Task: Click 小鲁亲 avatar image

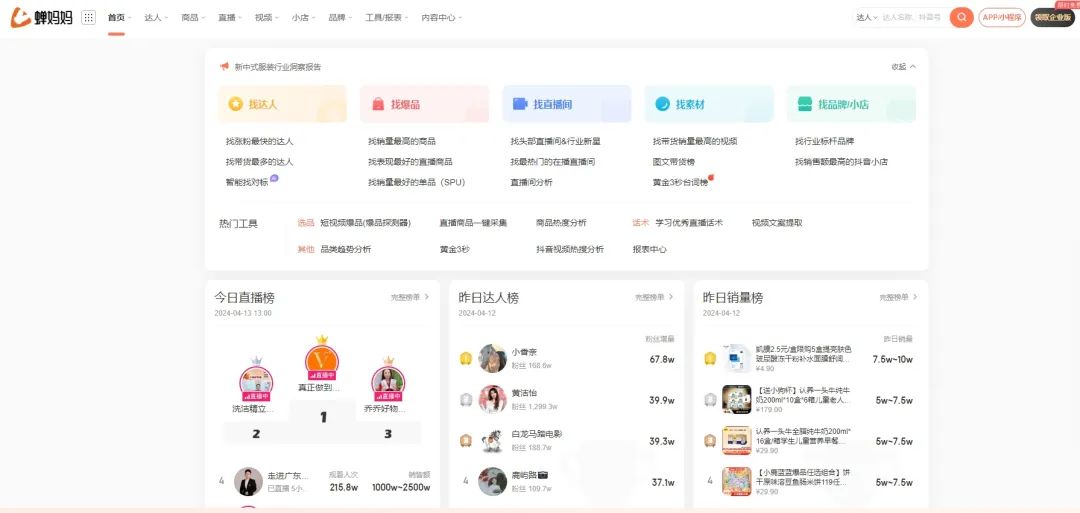Action: point(492,358)
